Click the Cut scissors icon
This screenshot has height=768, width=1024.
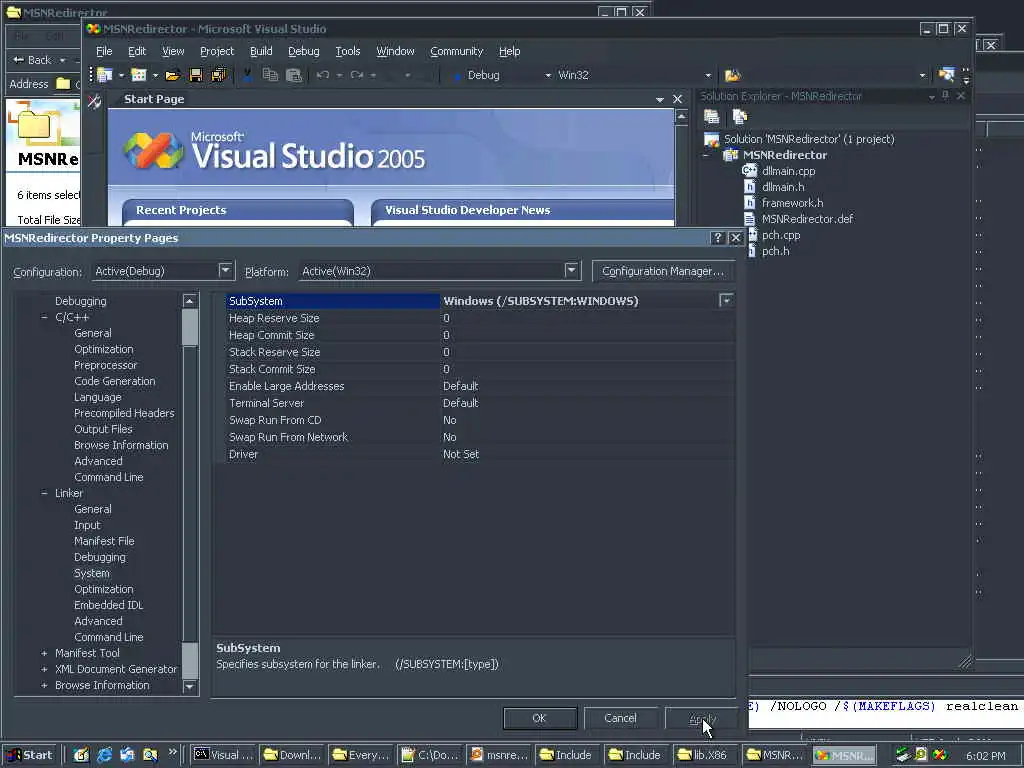click(248, 75)
